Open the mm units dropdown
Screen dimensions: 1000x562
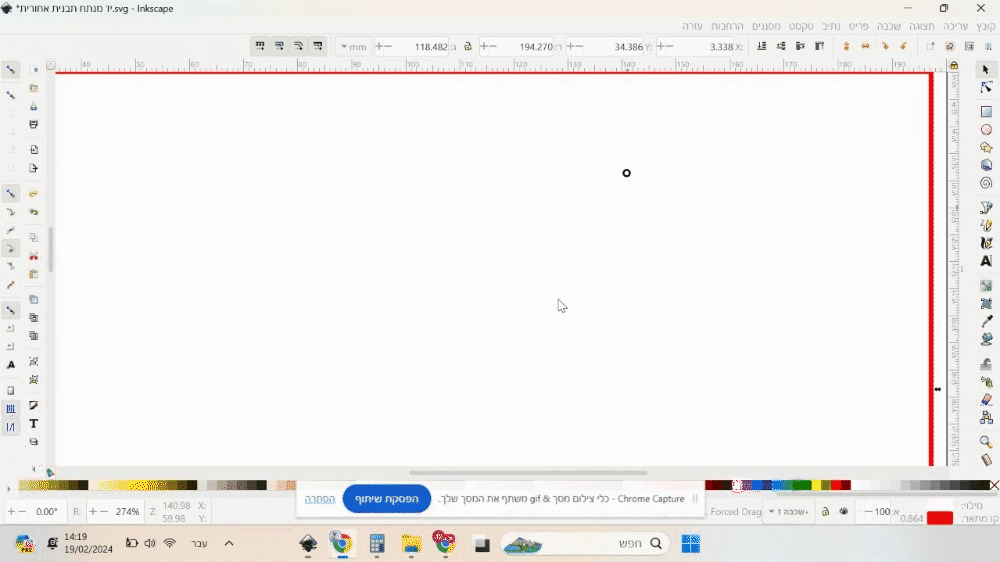(353, 47)
